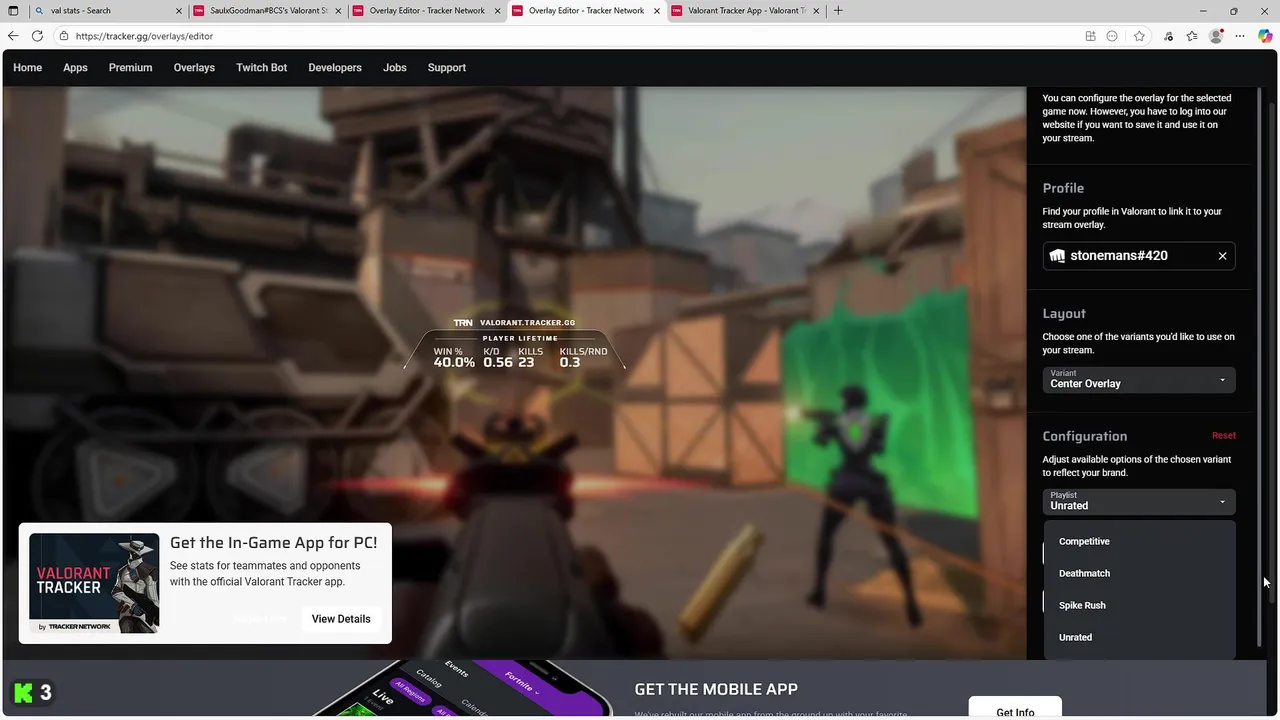Click the toolbar icon left of favorites list

coord(1168,36)
